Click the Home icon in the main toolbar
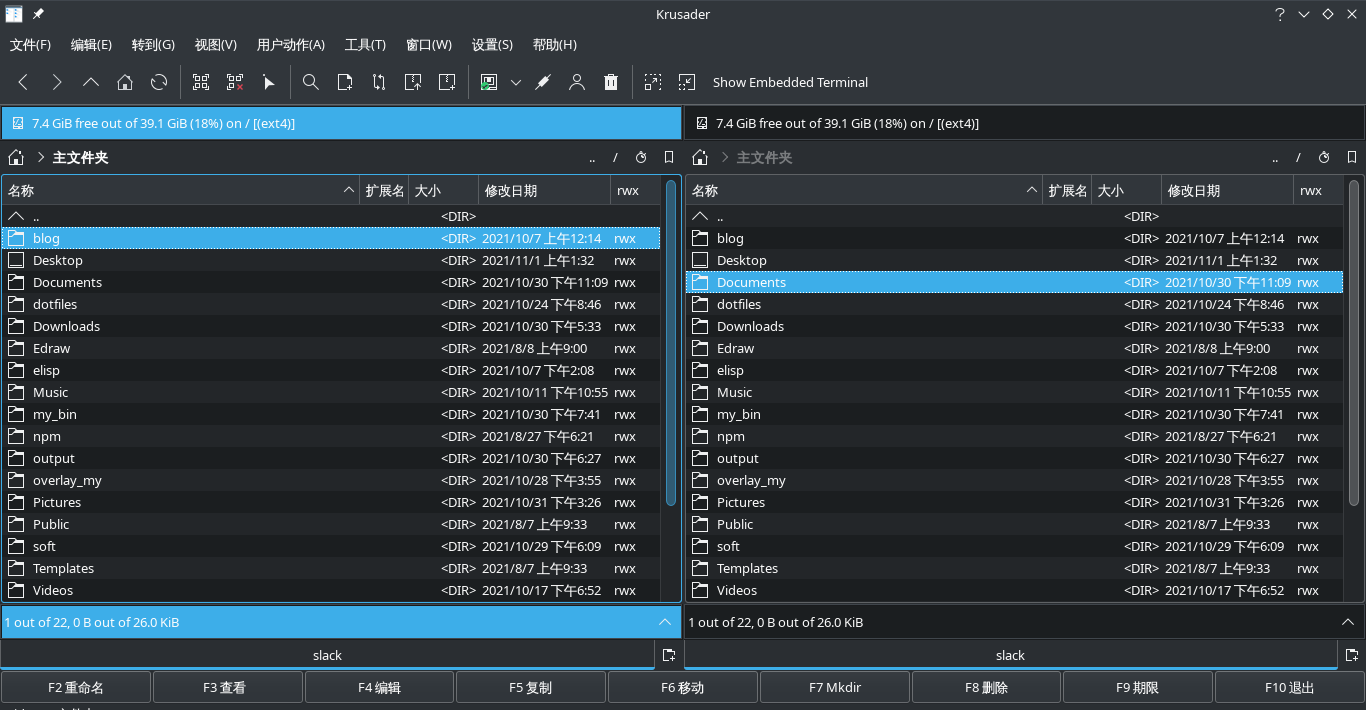This screenshot has height=710, width=1366. tap(125, 83)
